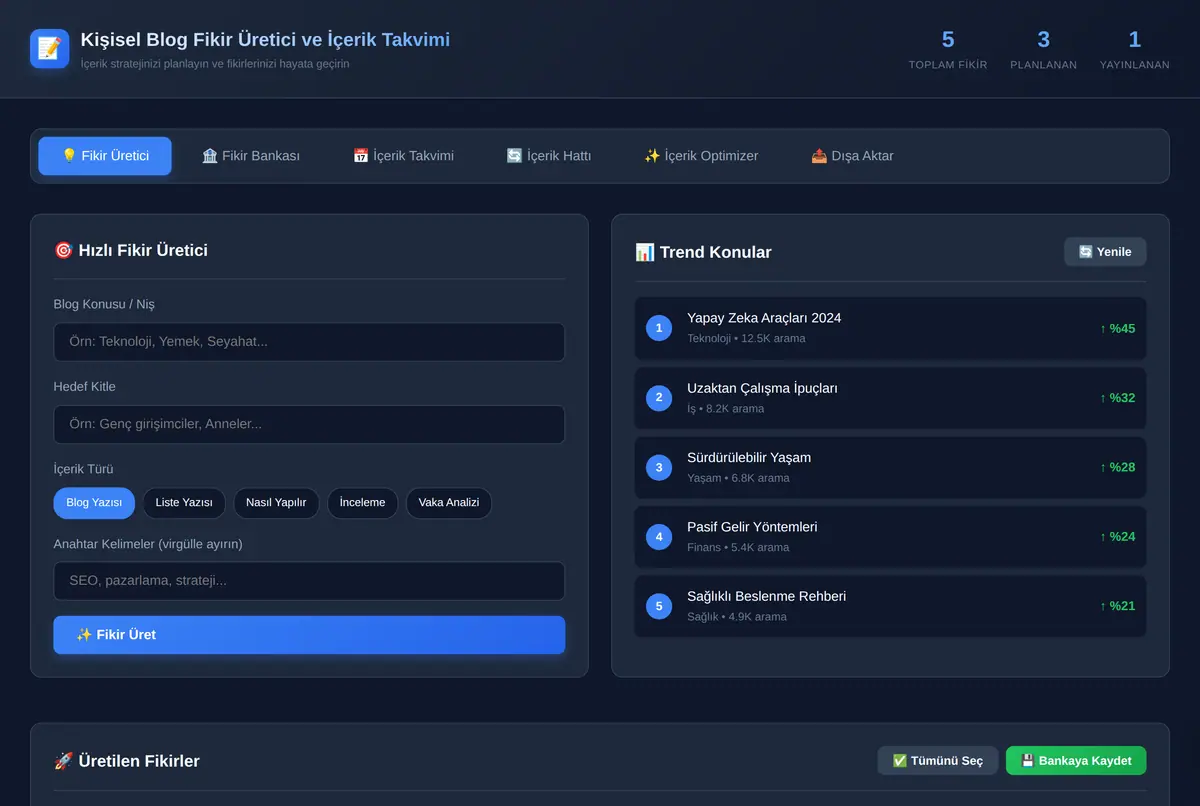Save ideas with Bankaya Kaydet button
This screenshot has width=1200, height=806.
tap(1076, 761)
